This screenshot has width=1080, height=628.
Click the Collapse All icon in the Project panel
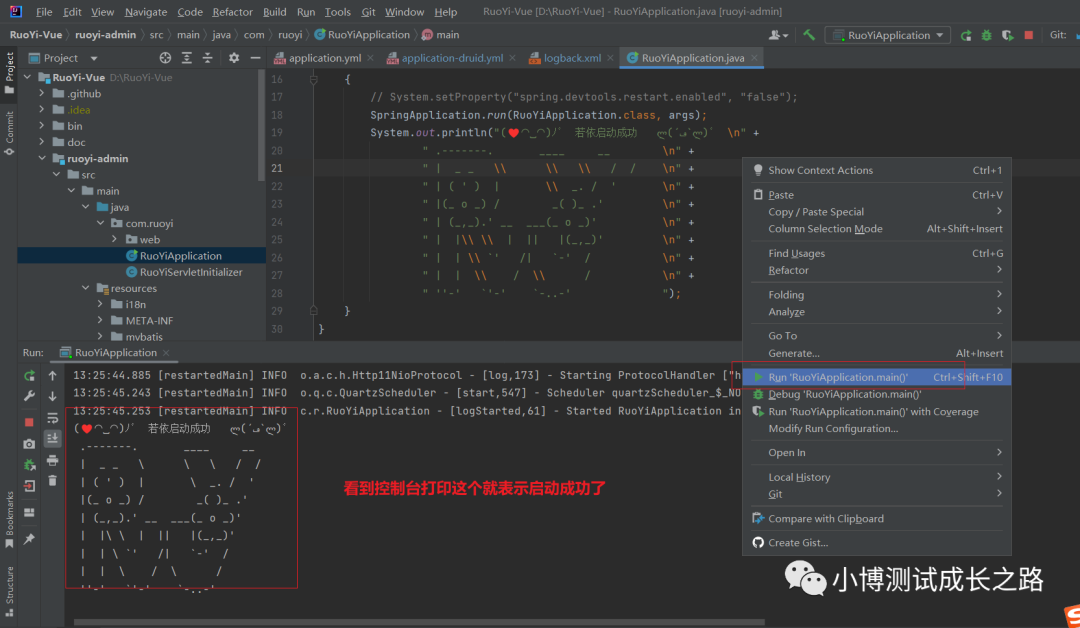point(207,58)
